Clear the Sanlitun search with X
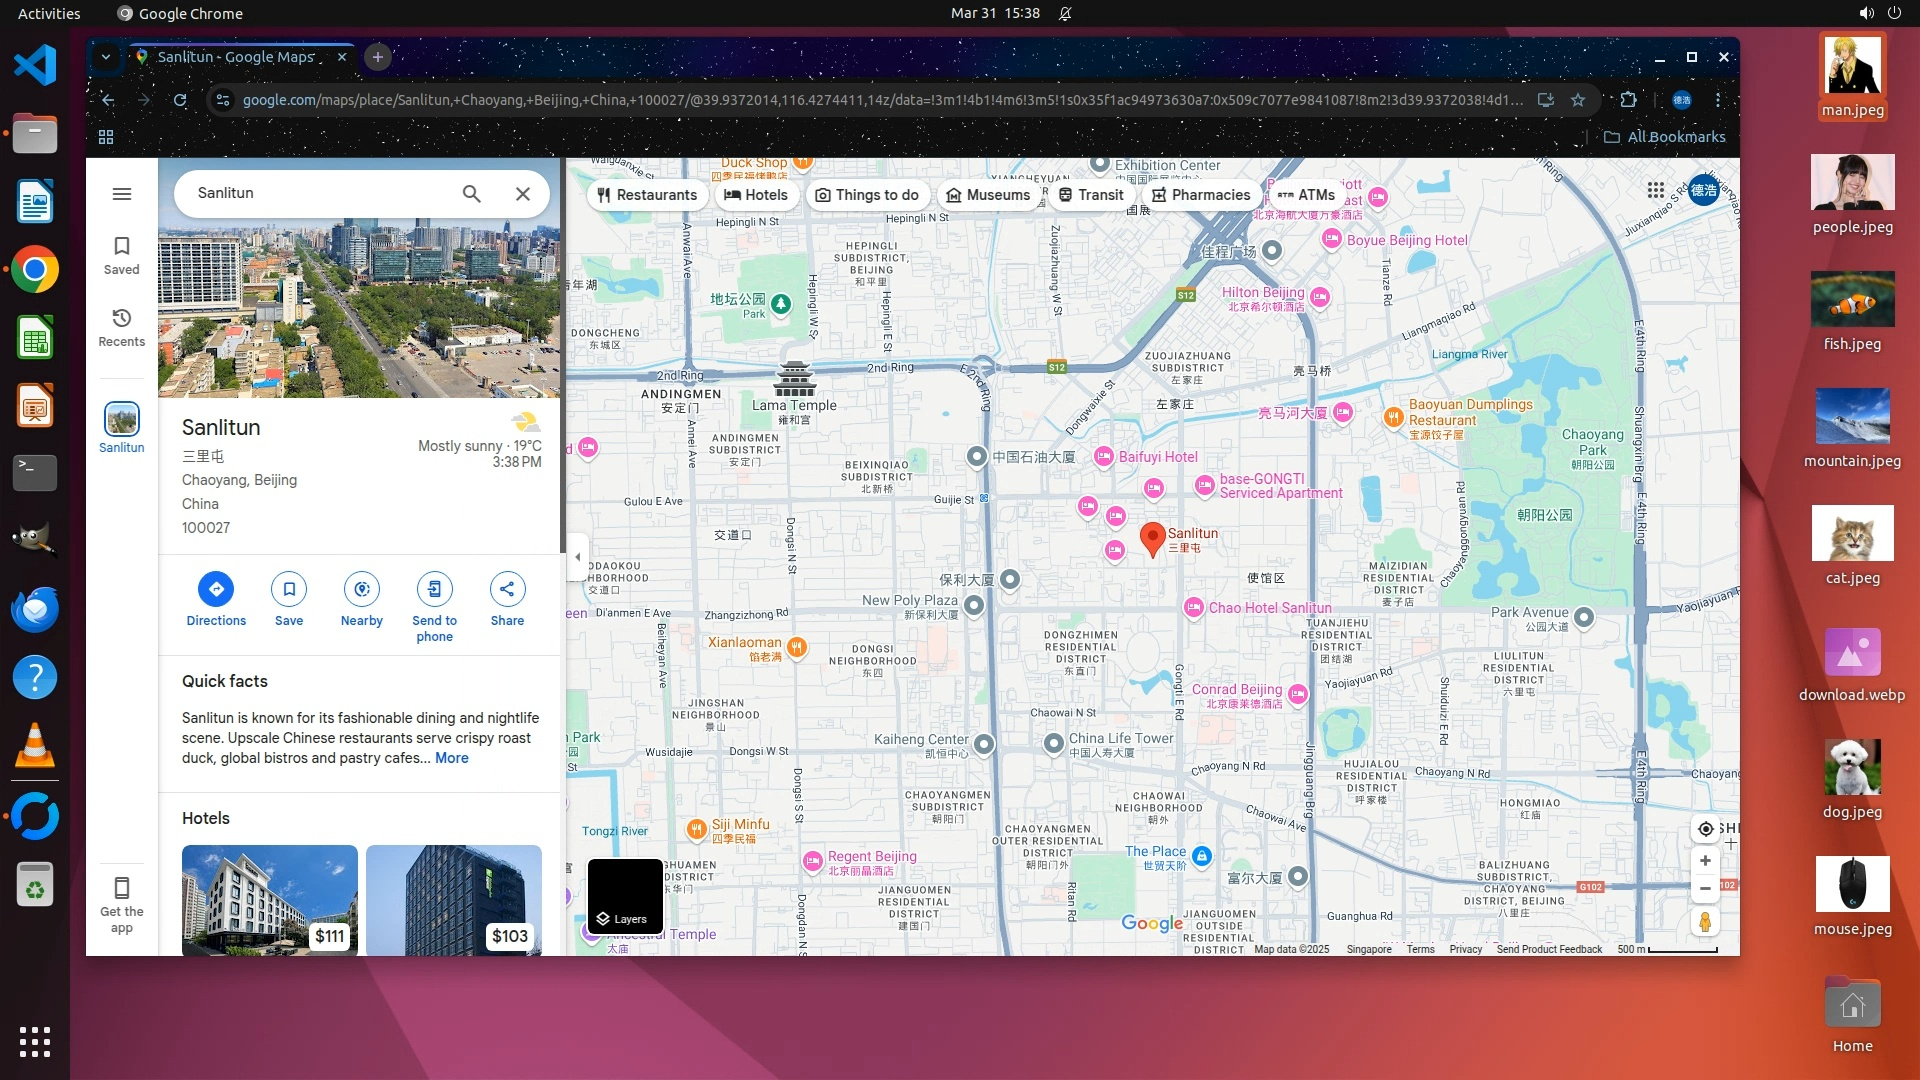The height and width of the screenshot is (1080, 1920). coord(523,194)
